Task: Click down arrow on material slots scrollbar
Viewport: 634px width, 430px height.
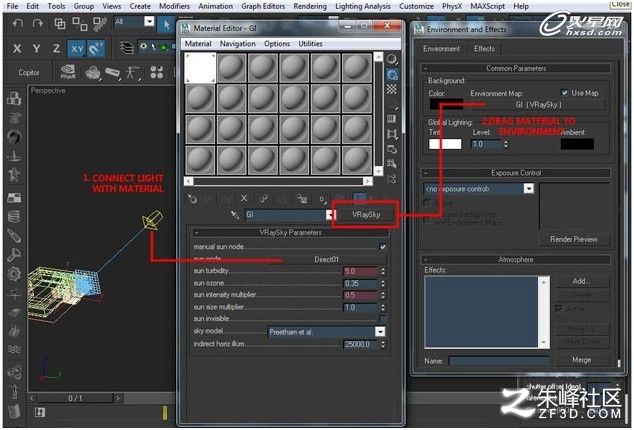Action: (x=378, y=172)
